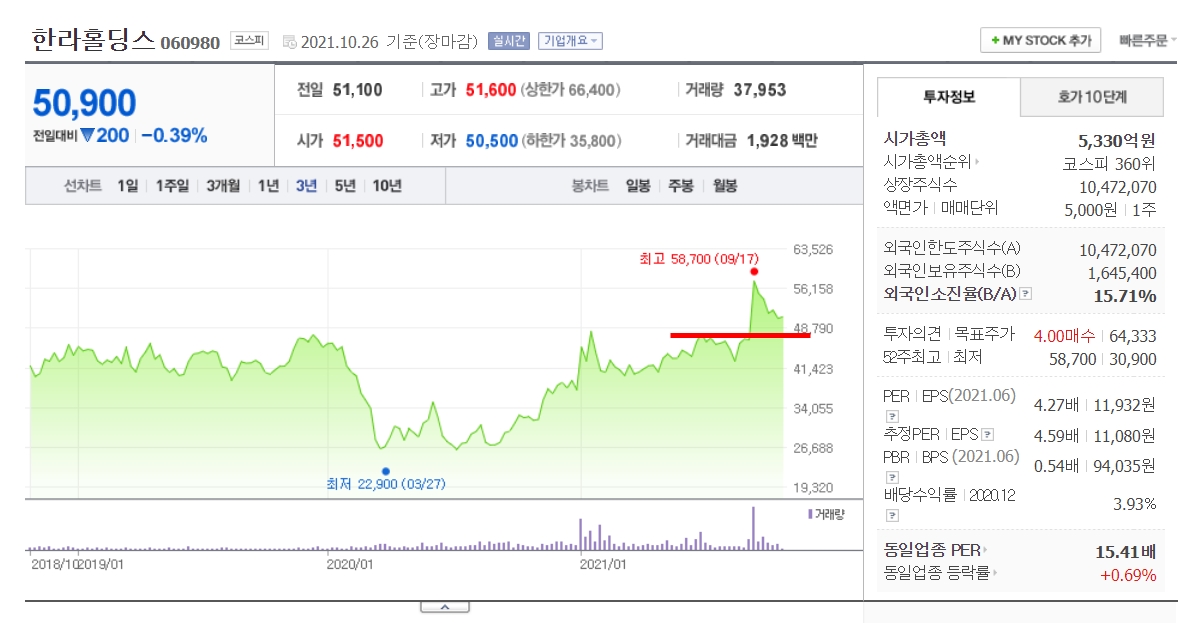Viewport: 1179px width, 623px height.
Task: Select the 3년 line chart period
Action: point(306,186)
